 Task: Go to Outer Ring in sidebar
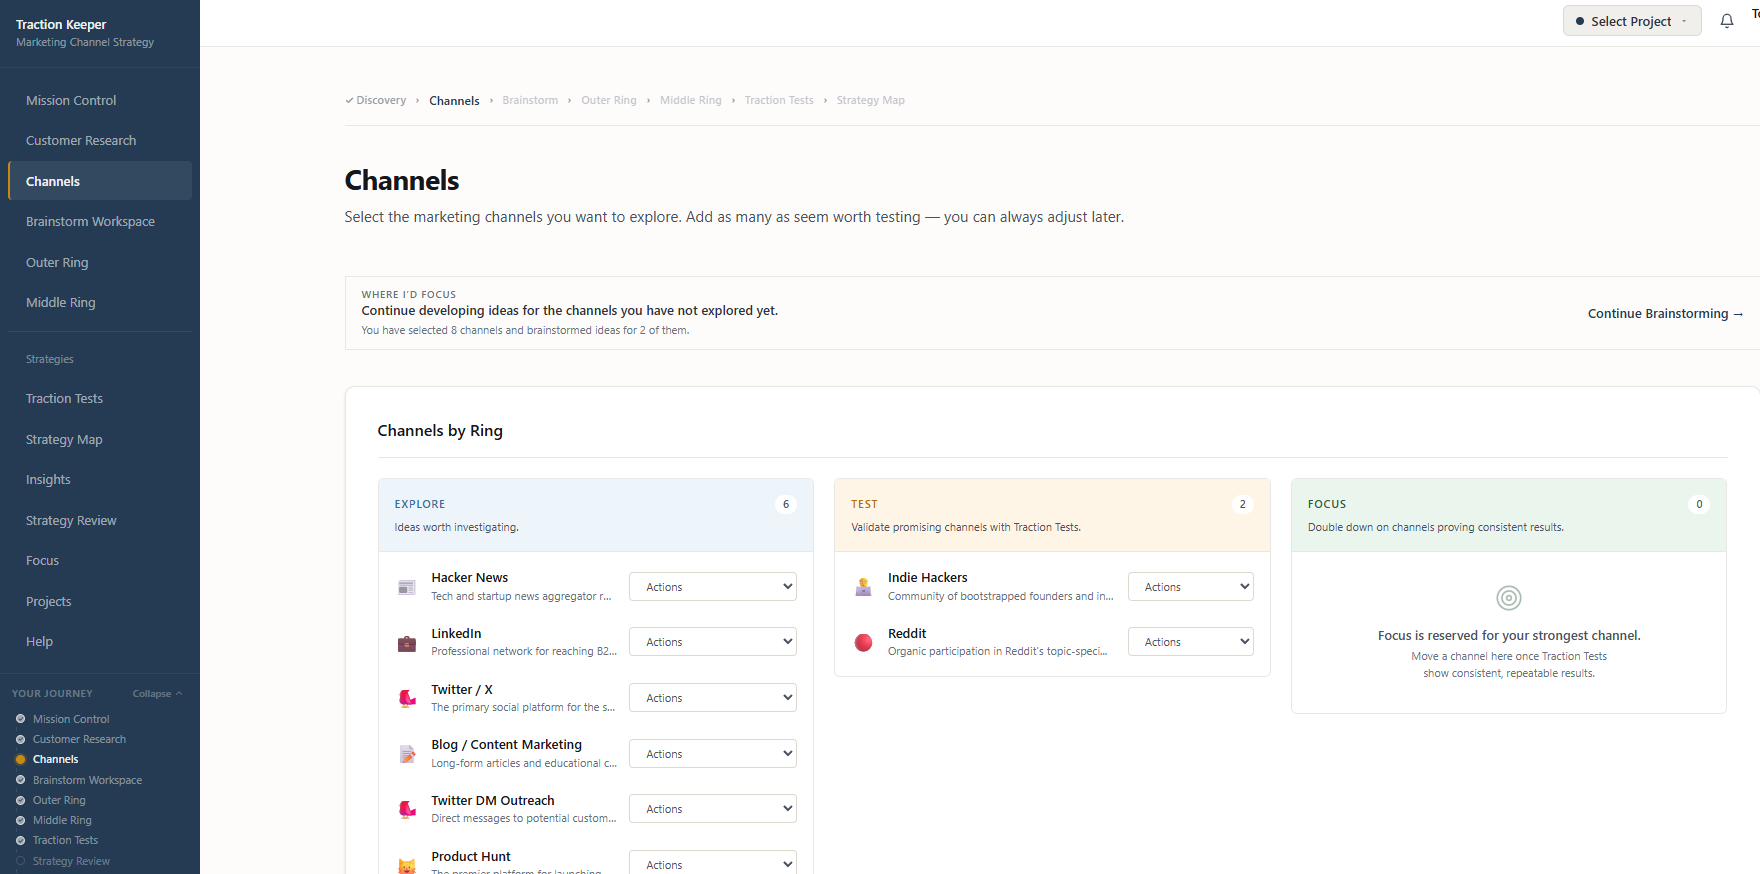coord(100,262)
